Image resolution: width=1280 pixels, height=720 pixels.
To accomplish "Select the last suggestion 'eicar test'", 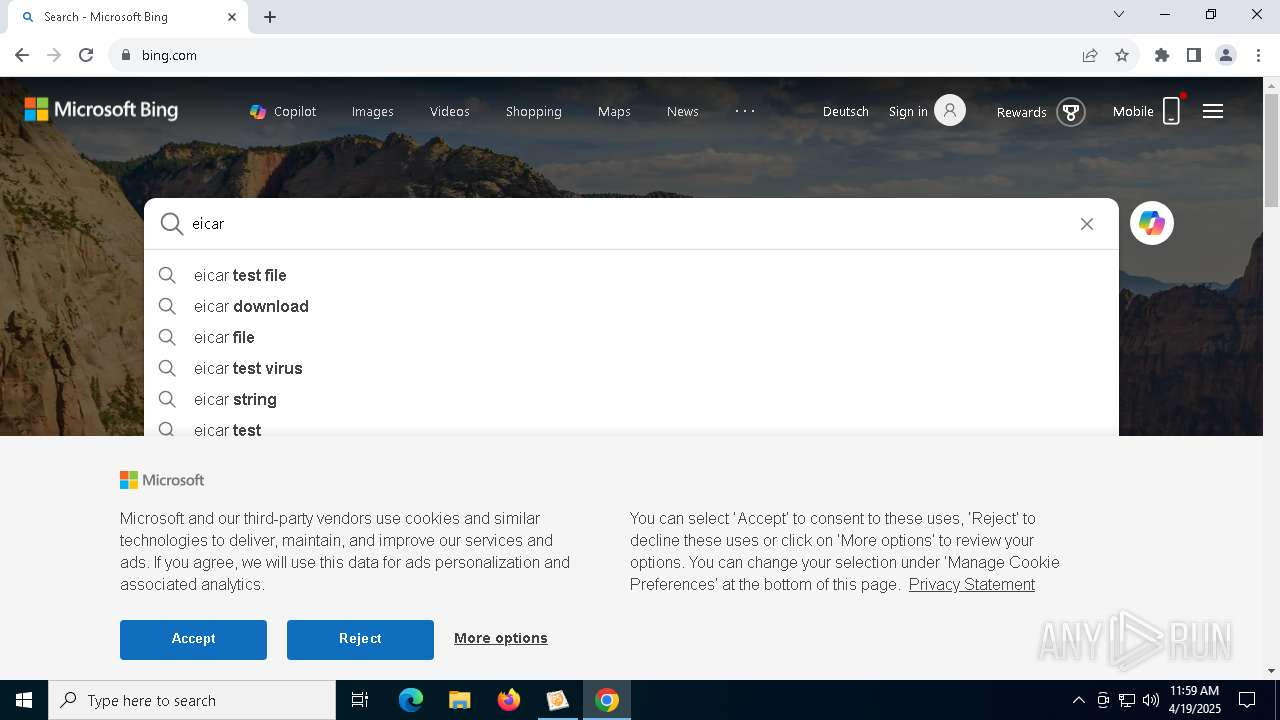I will 631,427.
